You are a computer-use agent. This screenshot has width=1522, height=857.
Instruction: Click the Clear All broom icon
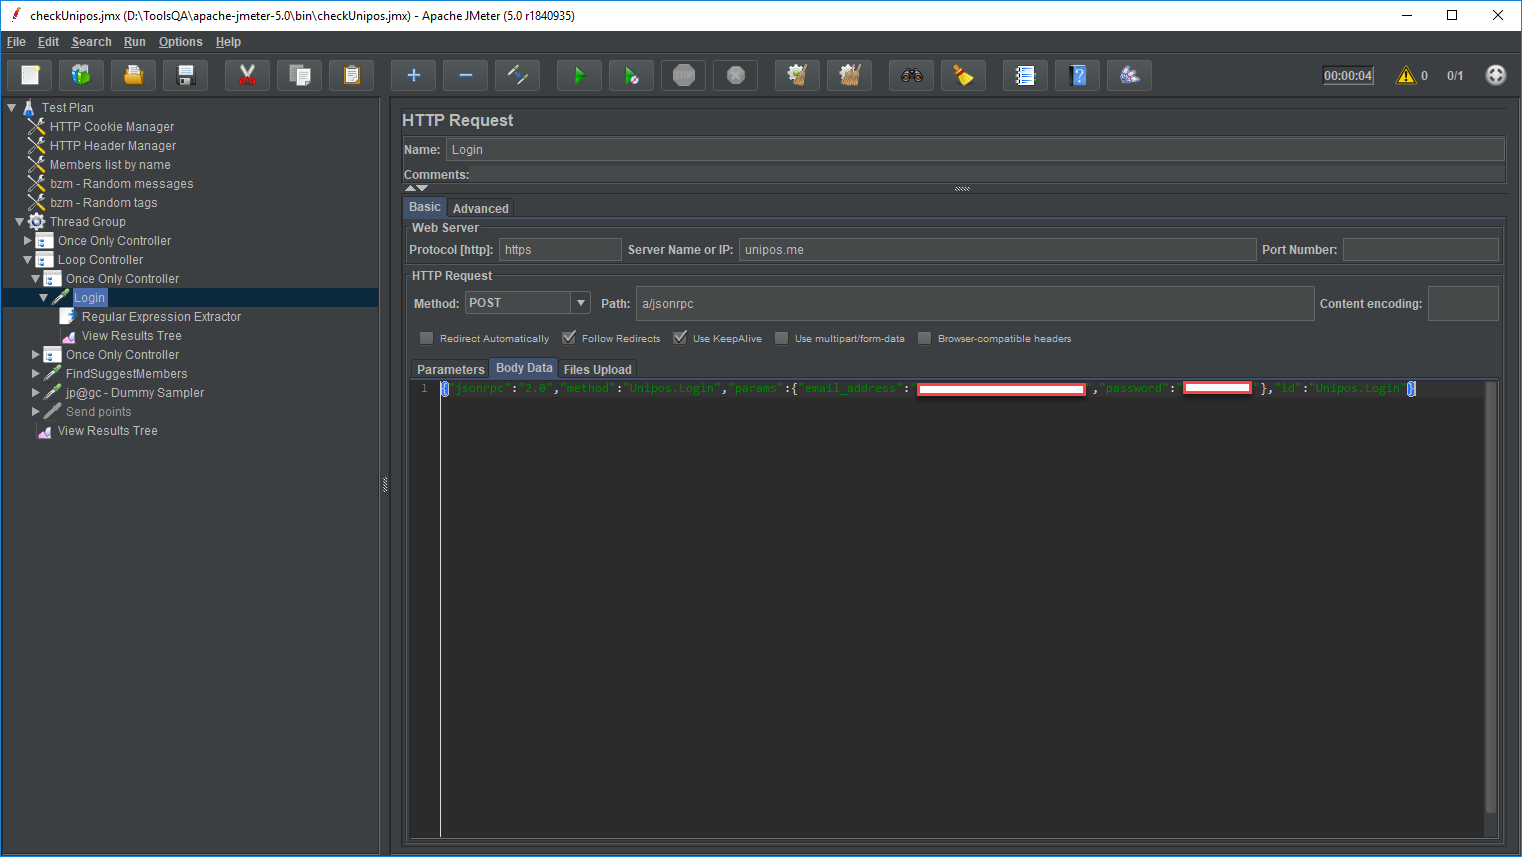[x=849, y=76]
